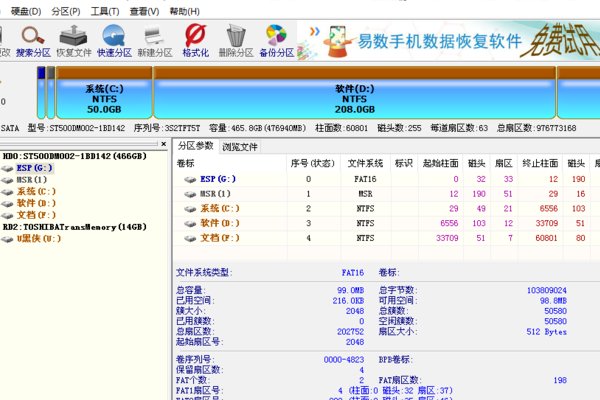Open the 帮助(H) menu
The image size is (600, 400).
pyautogui.click(x=184, y=11)
